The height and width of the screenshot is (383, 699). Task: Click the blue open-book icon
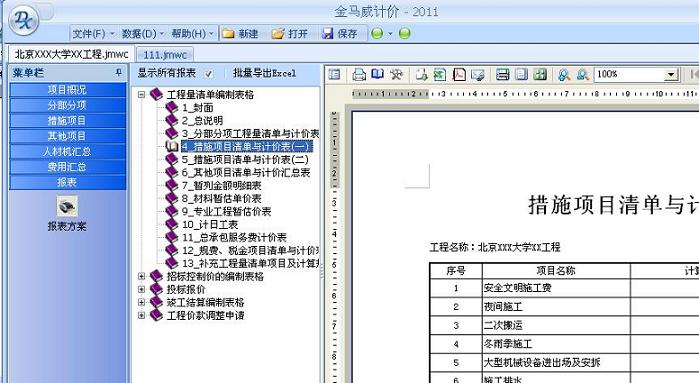coord(378,74)
